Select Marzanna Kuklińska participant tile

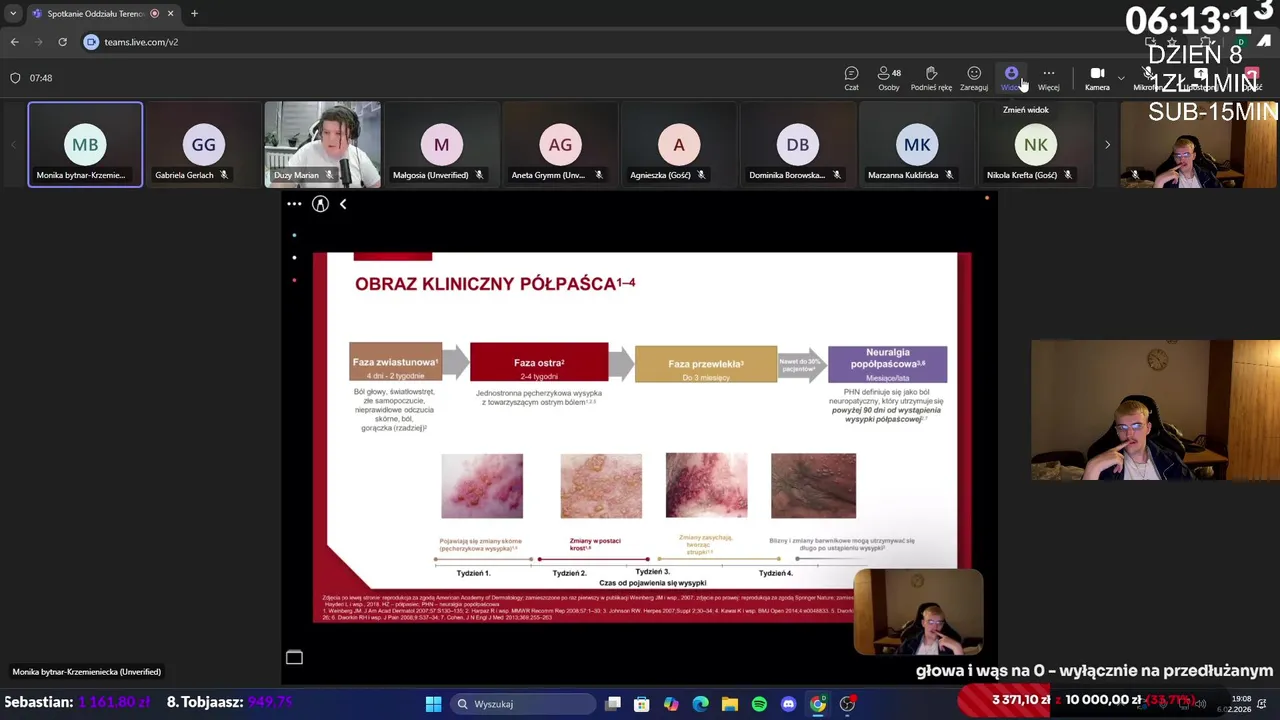916,144
